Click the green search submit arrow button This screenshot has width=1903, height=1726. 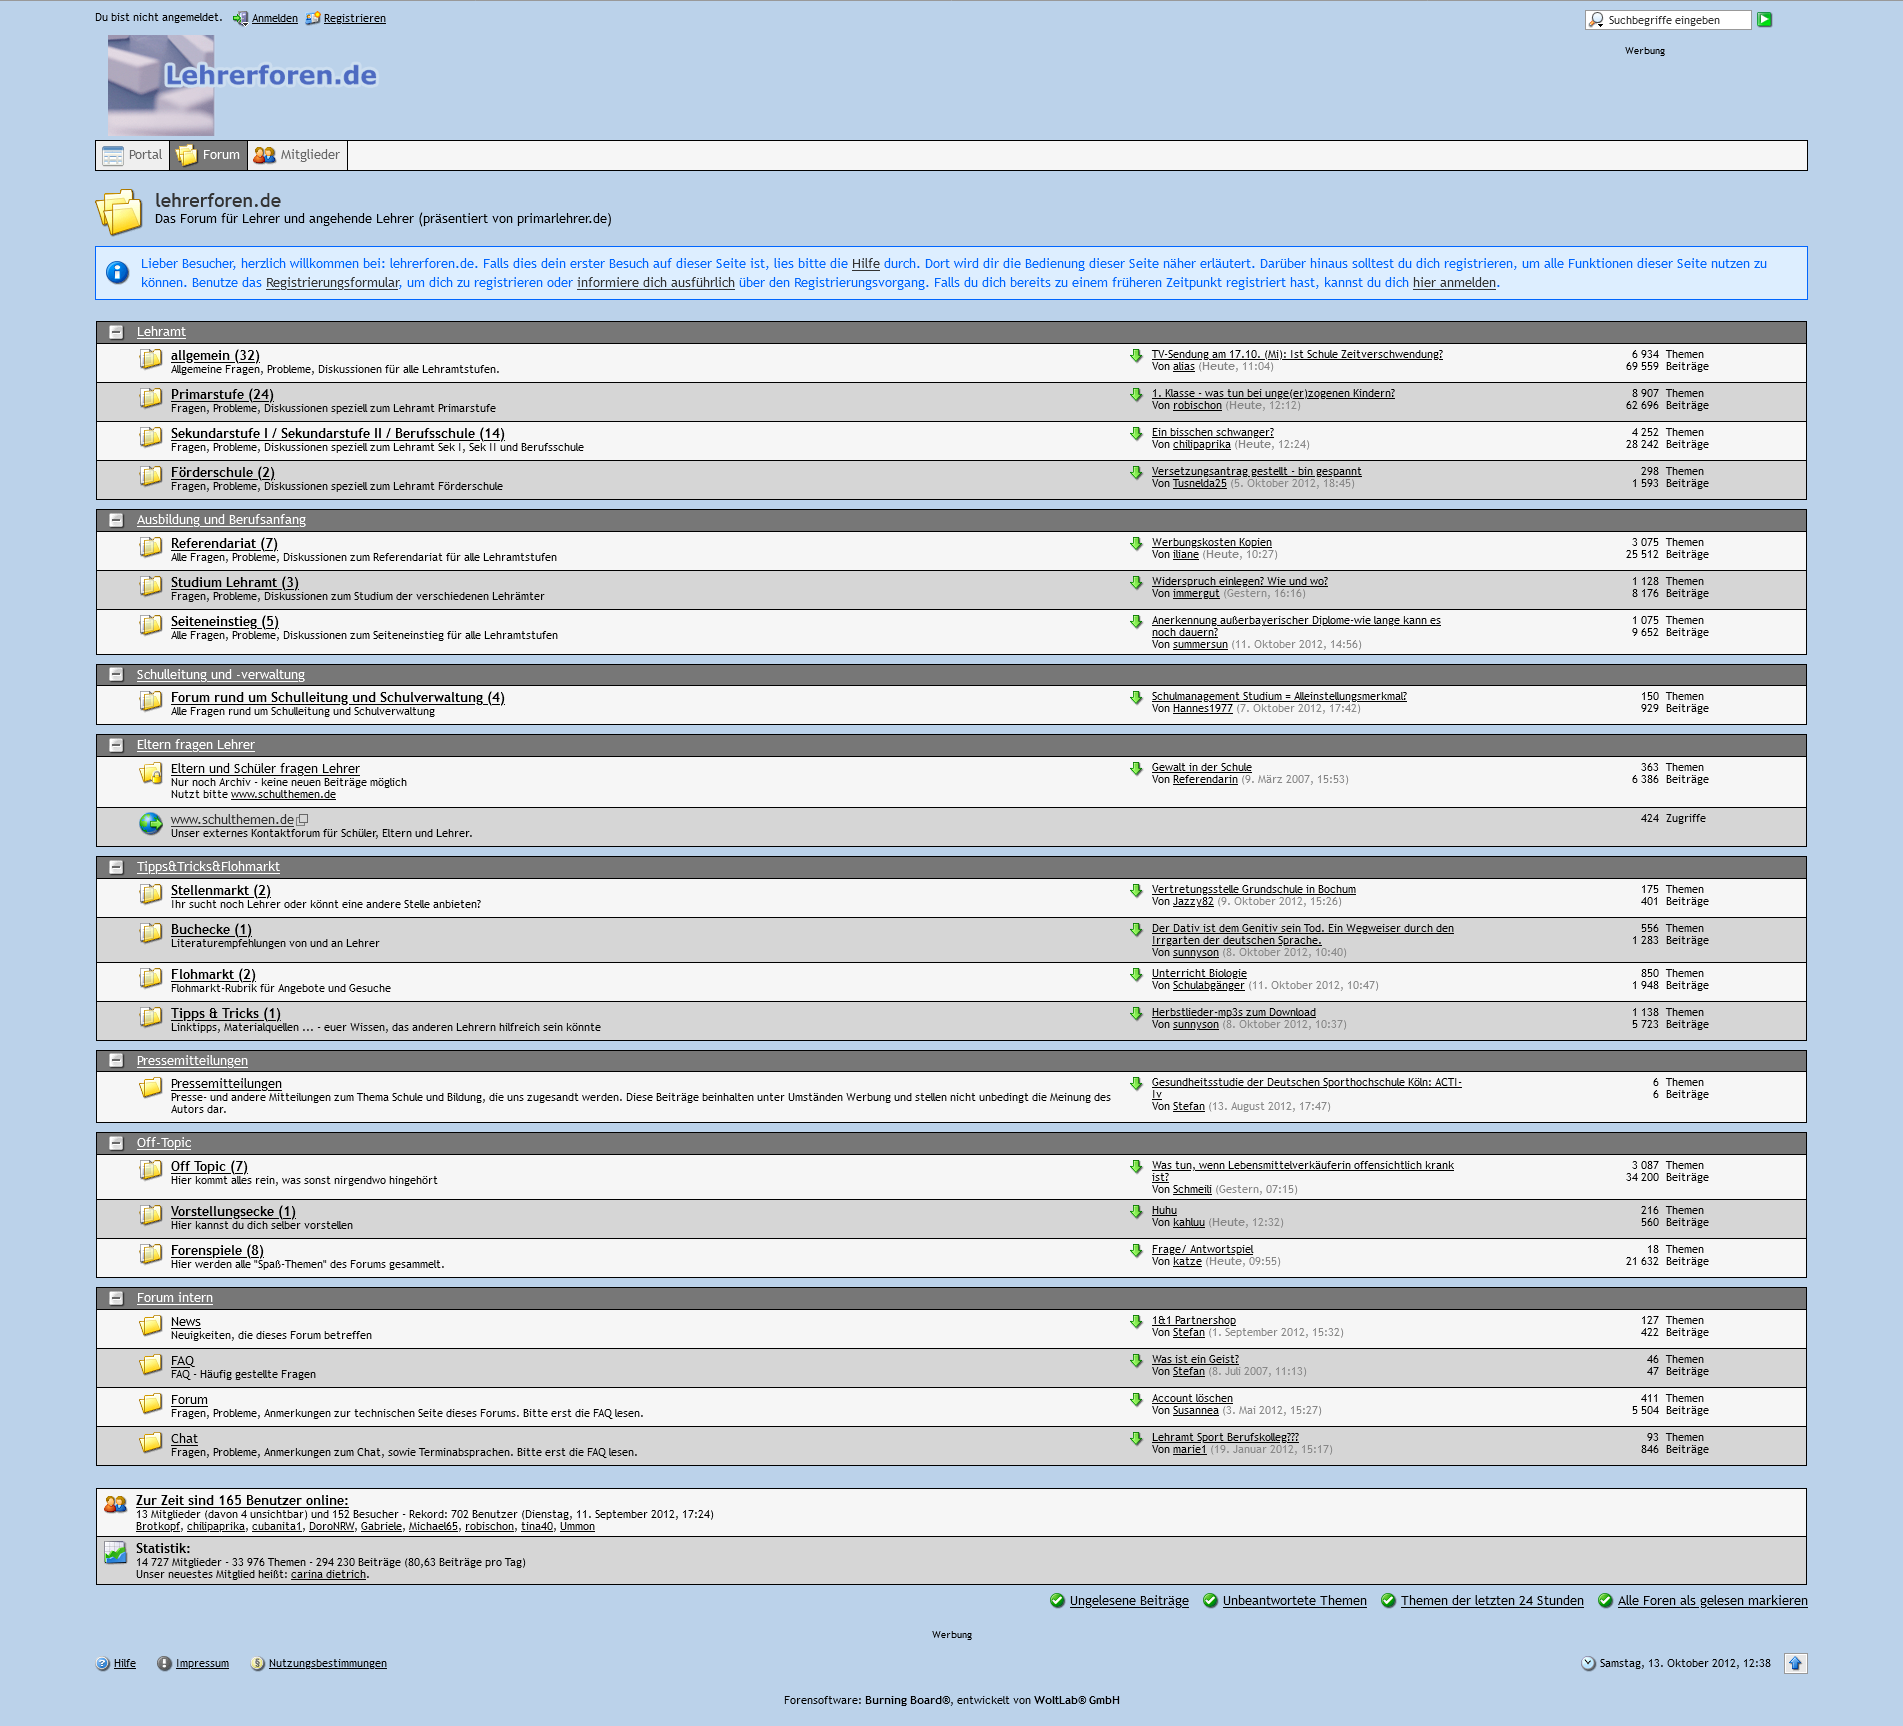click(x=1765, y=19)
